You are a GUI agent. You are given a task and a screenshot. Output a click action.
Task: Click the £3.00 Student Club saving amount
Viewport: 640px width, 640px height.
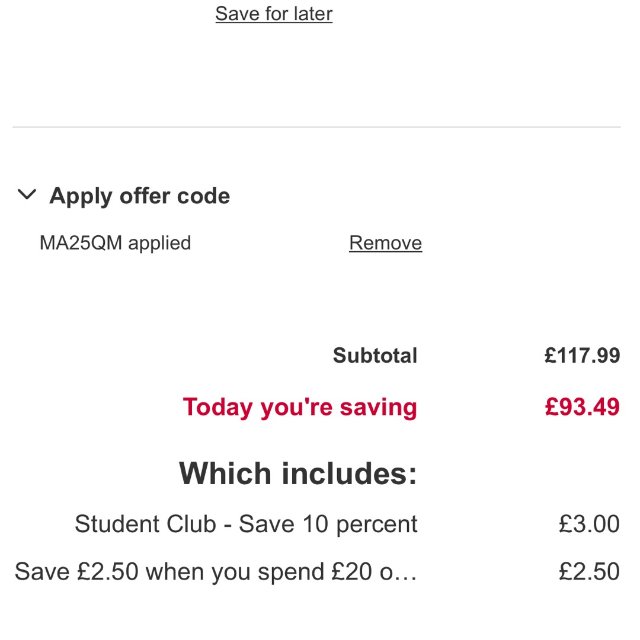click(589, 524)
